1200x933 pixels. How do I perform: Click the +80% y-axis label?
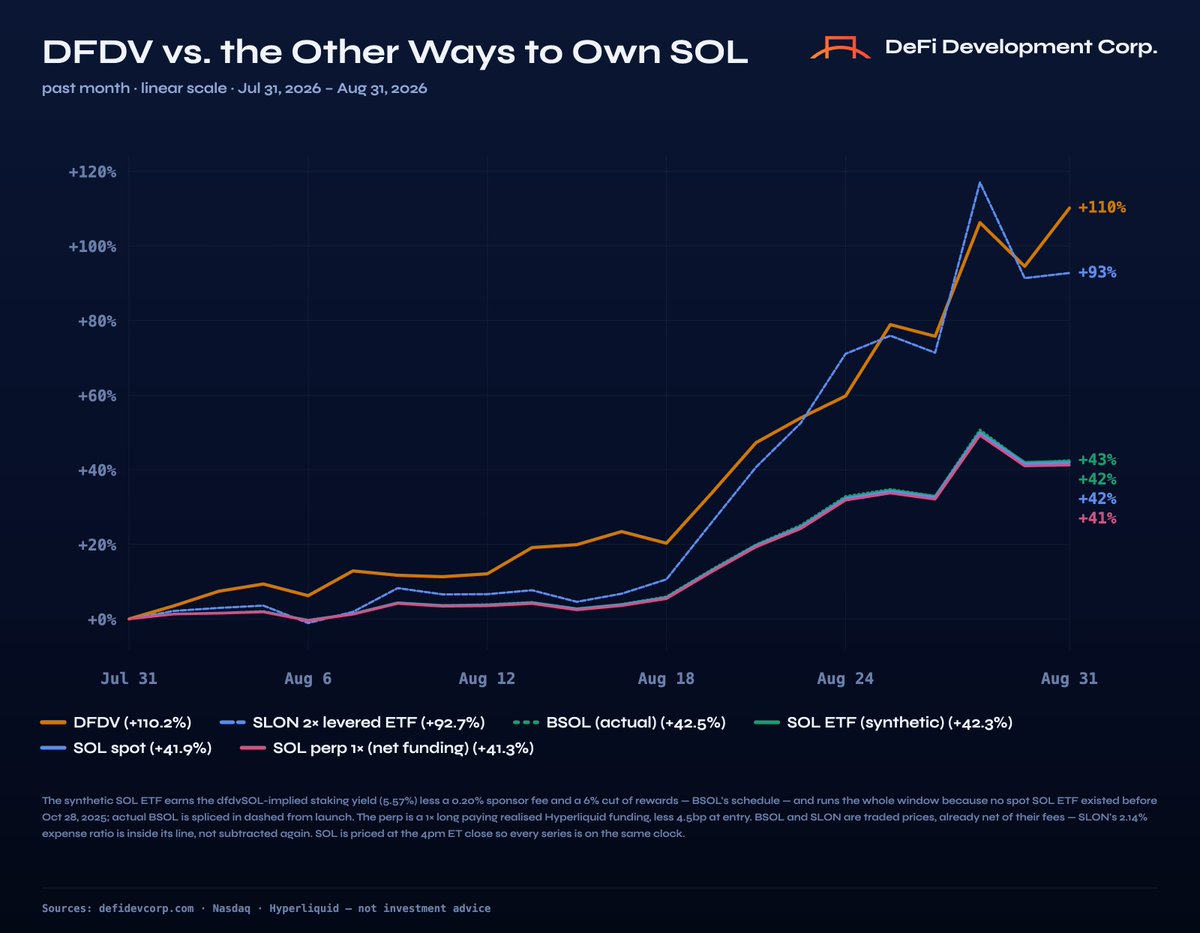click(96, 321)
